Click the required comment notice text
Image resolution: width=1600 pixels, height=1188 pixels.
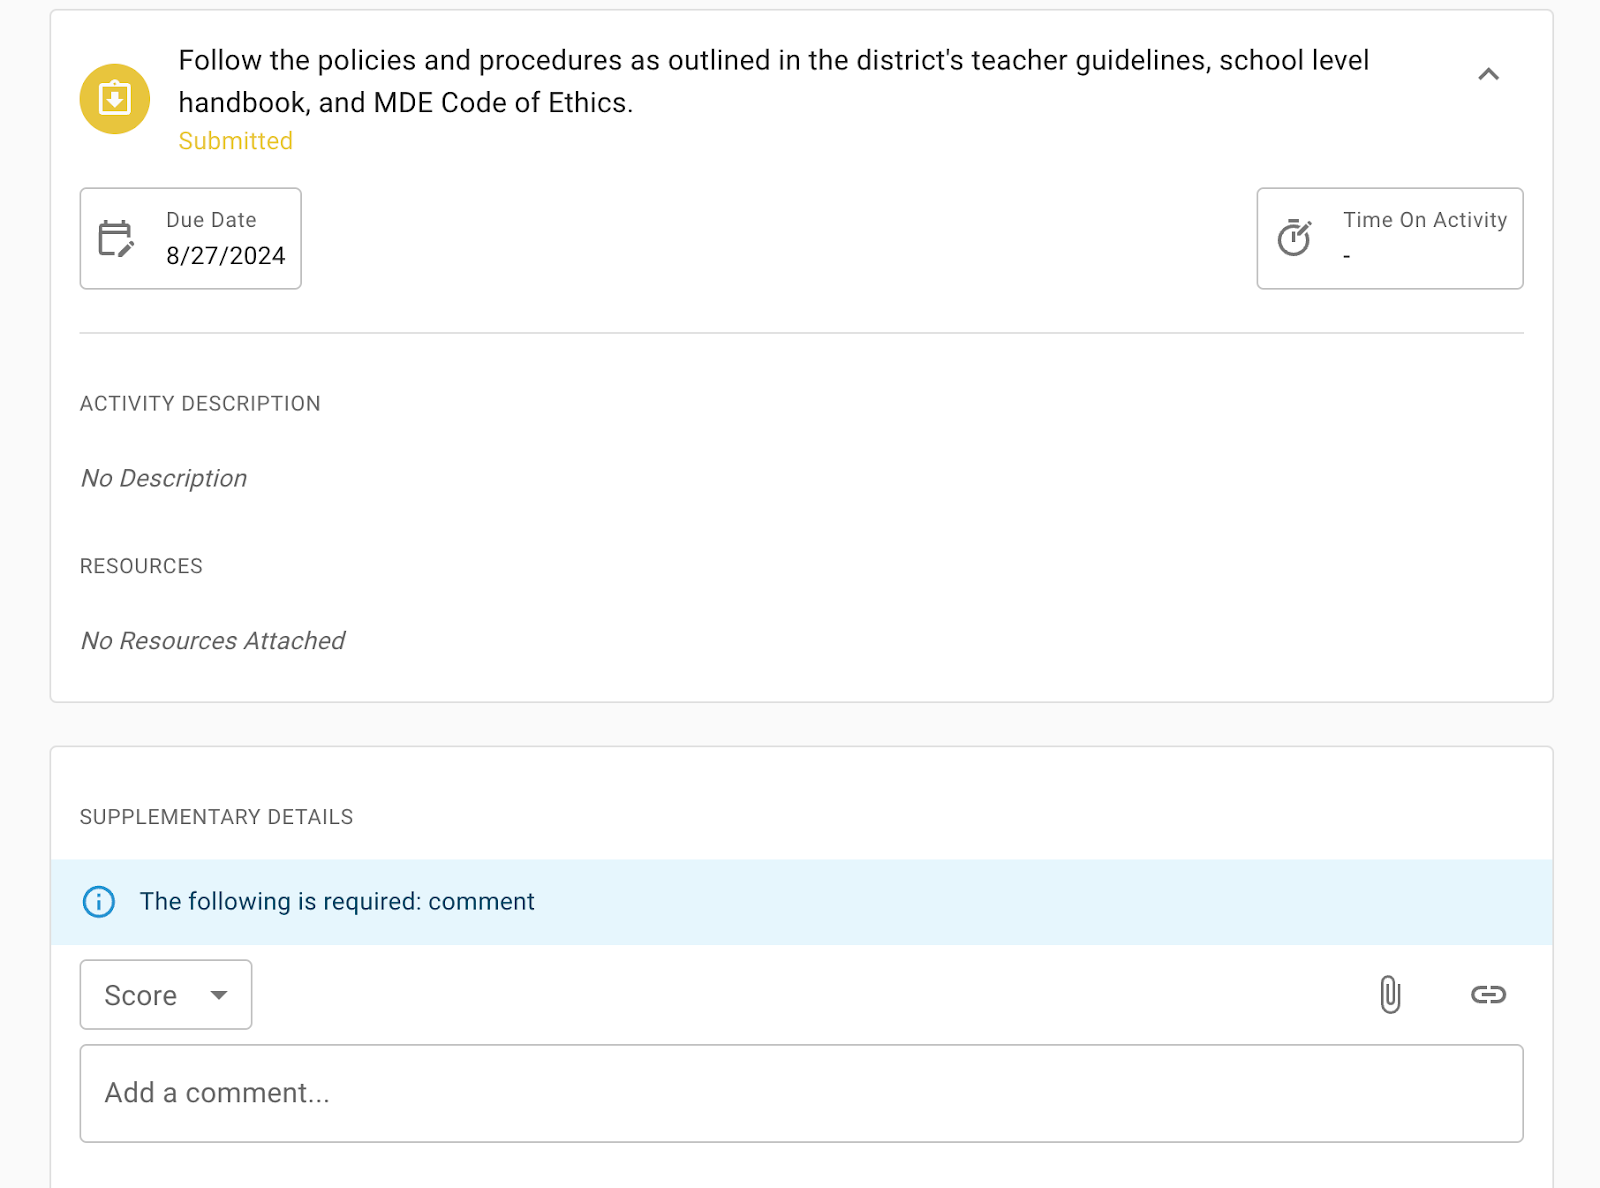(x=336, y=901)
